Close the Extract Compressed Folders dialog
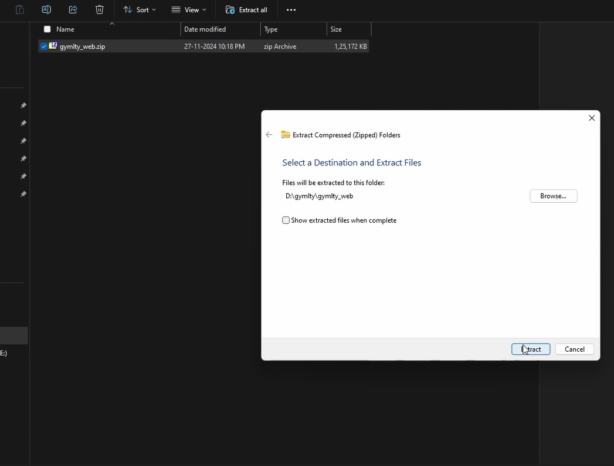Viewport: 614px width, 466px height. pyautogui.click(x=591, y=118)
